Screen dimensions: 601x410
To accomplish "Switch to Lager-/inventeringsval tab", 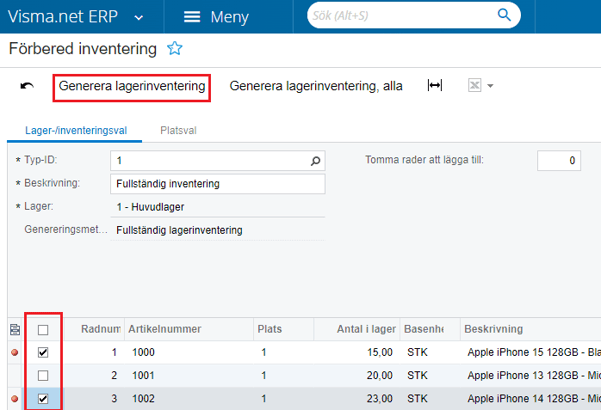I will coord(76,131).
